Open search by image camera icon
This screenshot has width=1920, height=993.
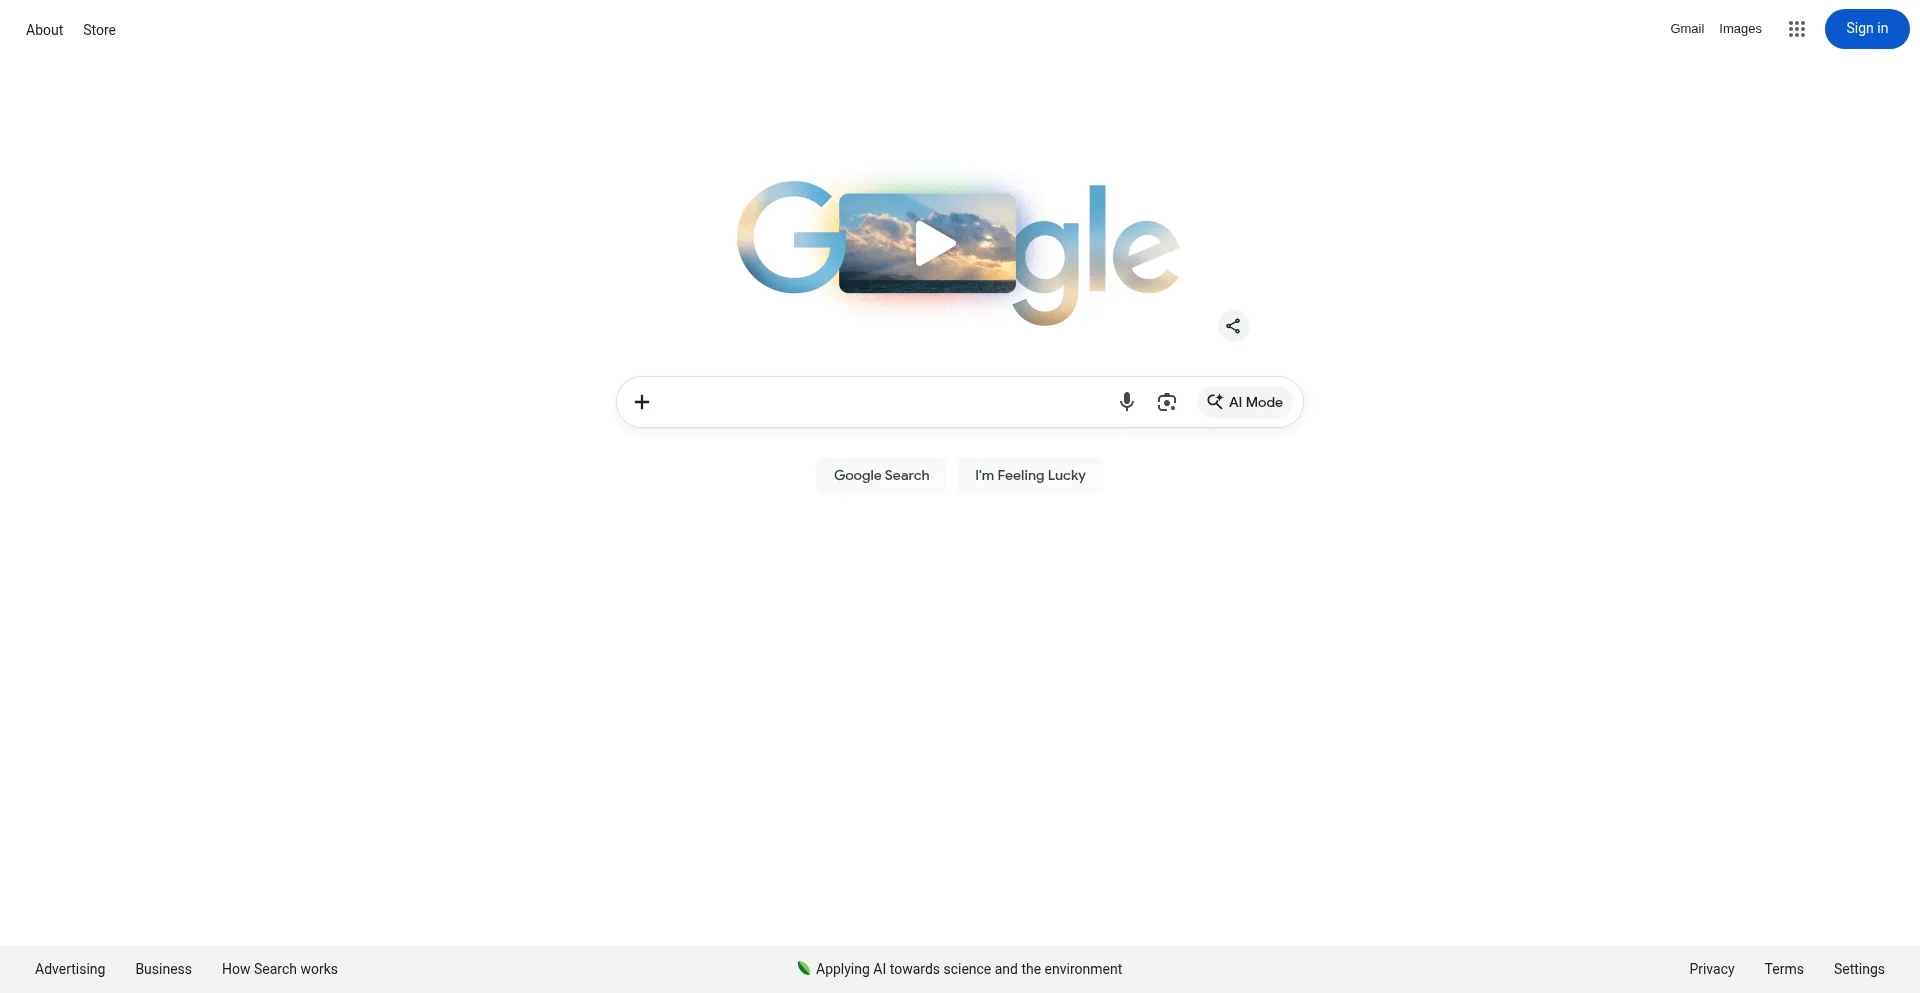click(1166, 402)
